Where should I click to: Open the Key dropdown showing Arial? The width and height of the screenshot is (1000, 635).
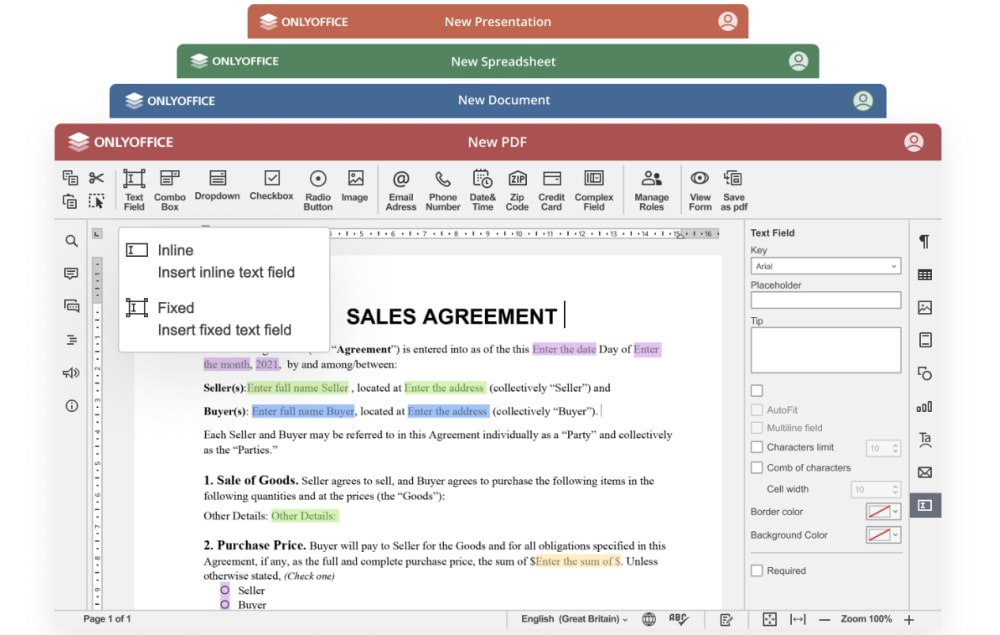[x=825, y=266]
